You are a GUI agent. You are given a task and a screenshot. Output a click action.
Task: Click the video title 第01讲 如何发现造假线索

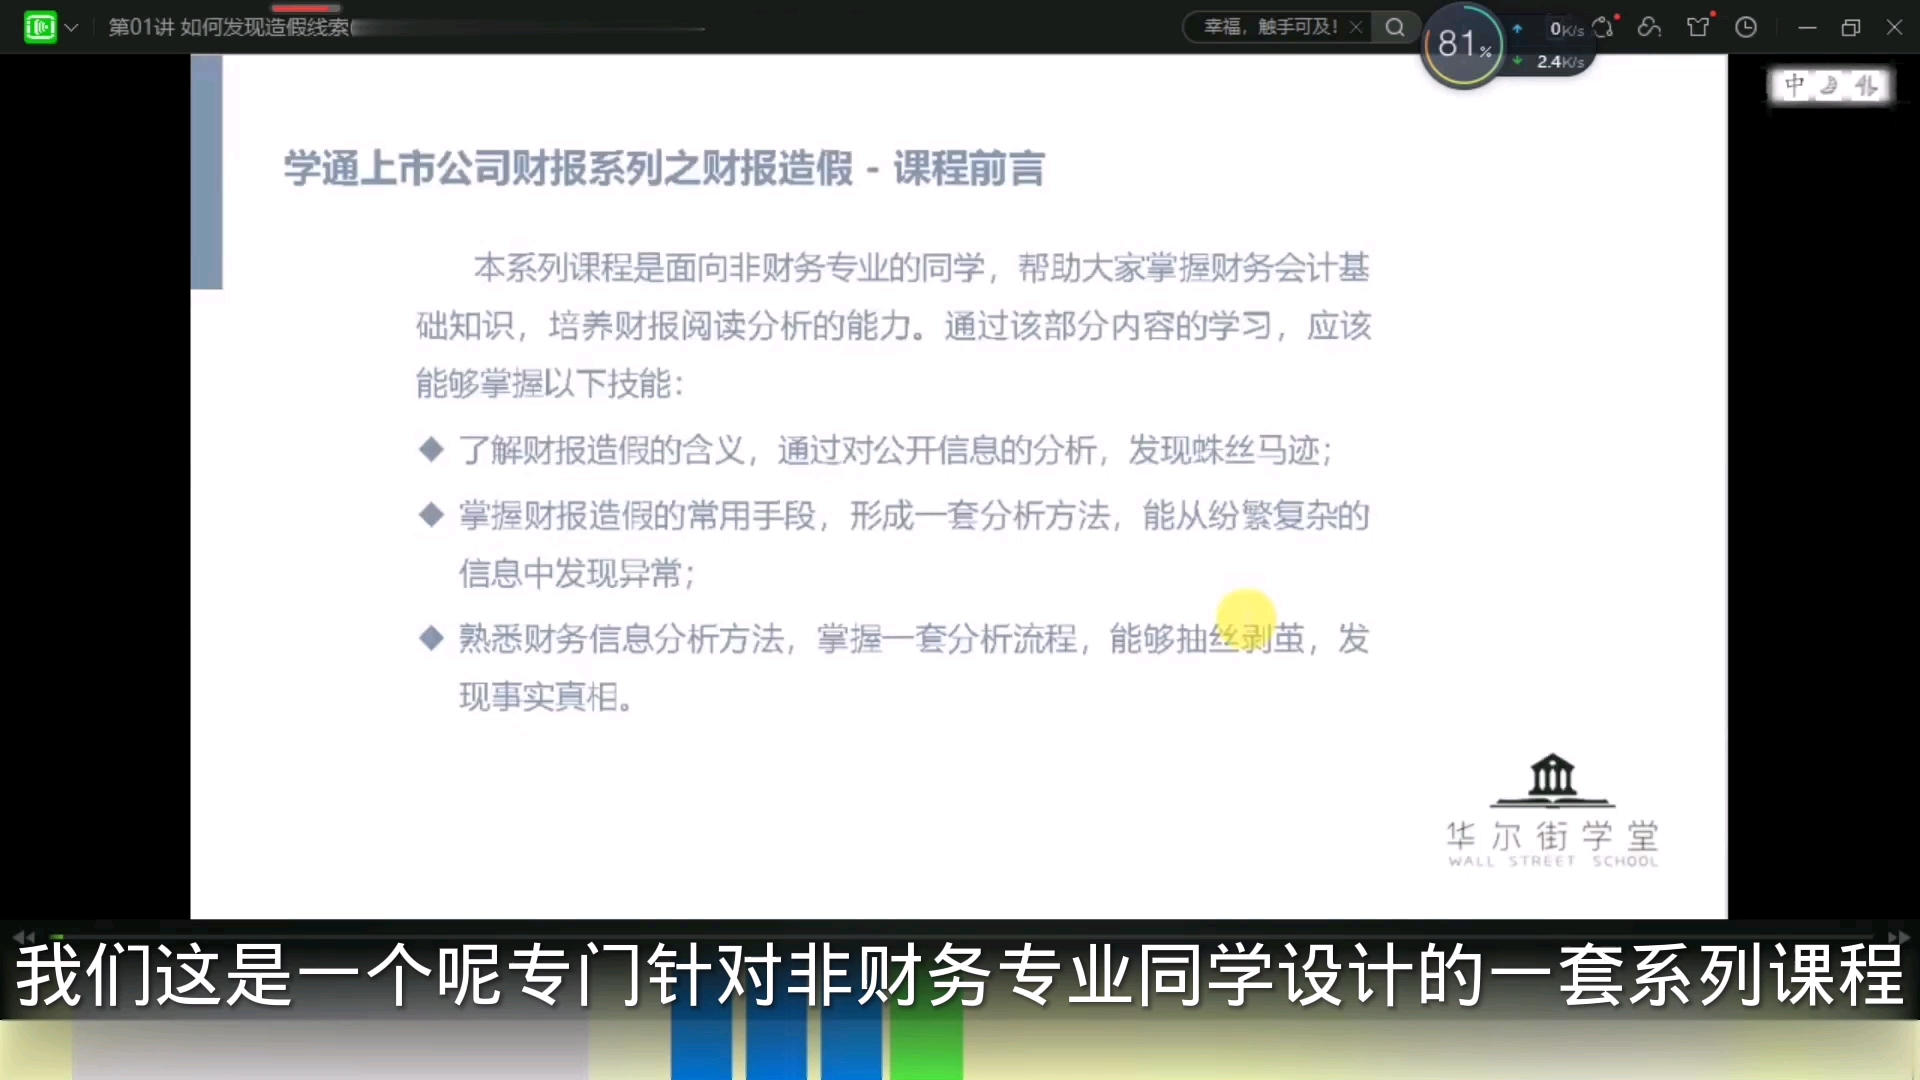[229, 27]
